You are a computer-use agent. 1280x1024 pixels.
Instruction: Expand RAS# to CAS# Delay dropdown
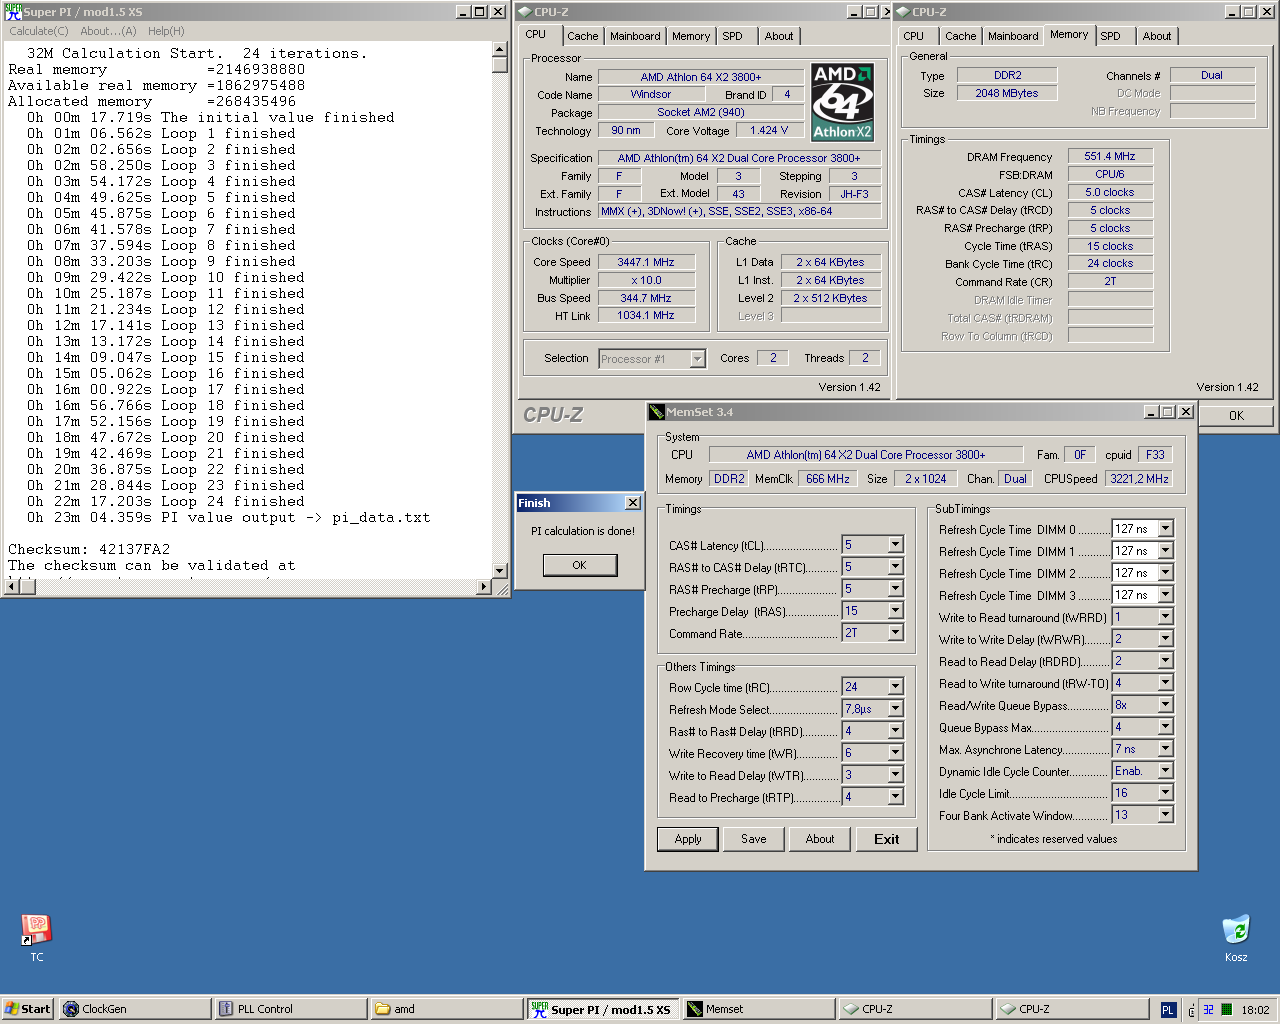click(x=895, y=567)
